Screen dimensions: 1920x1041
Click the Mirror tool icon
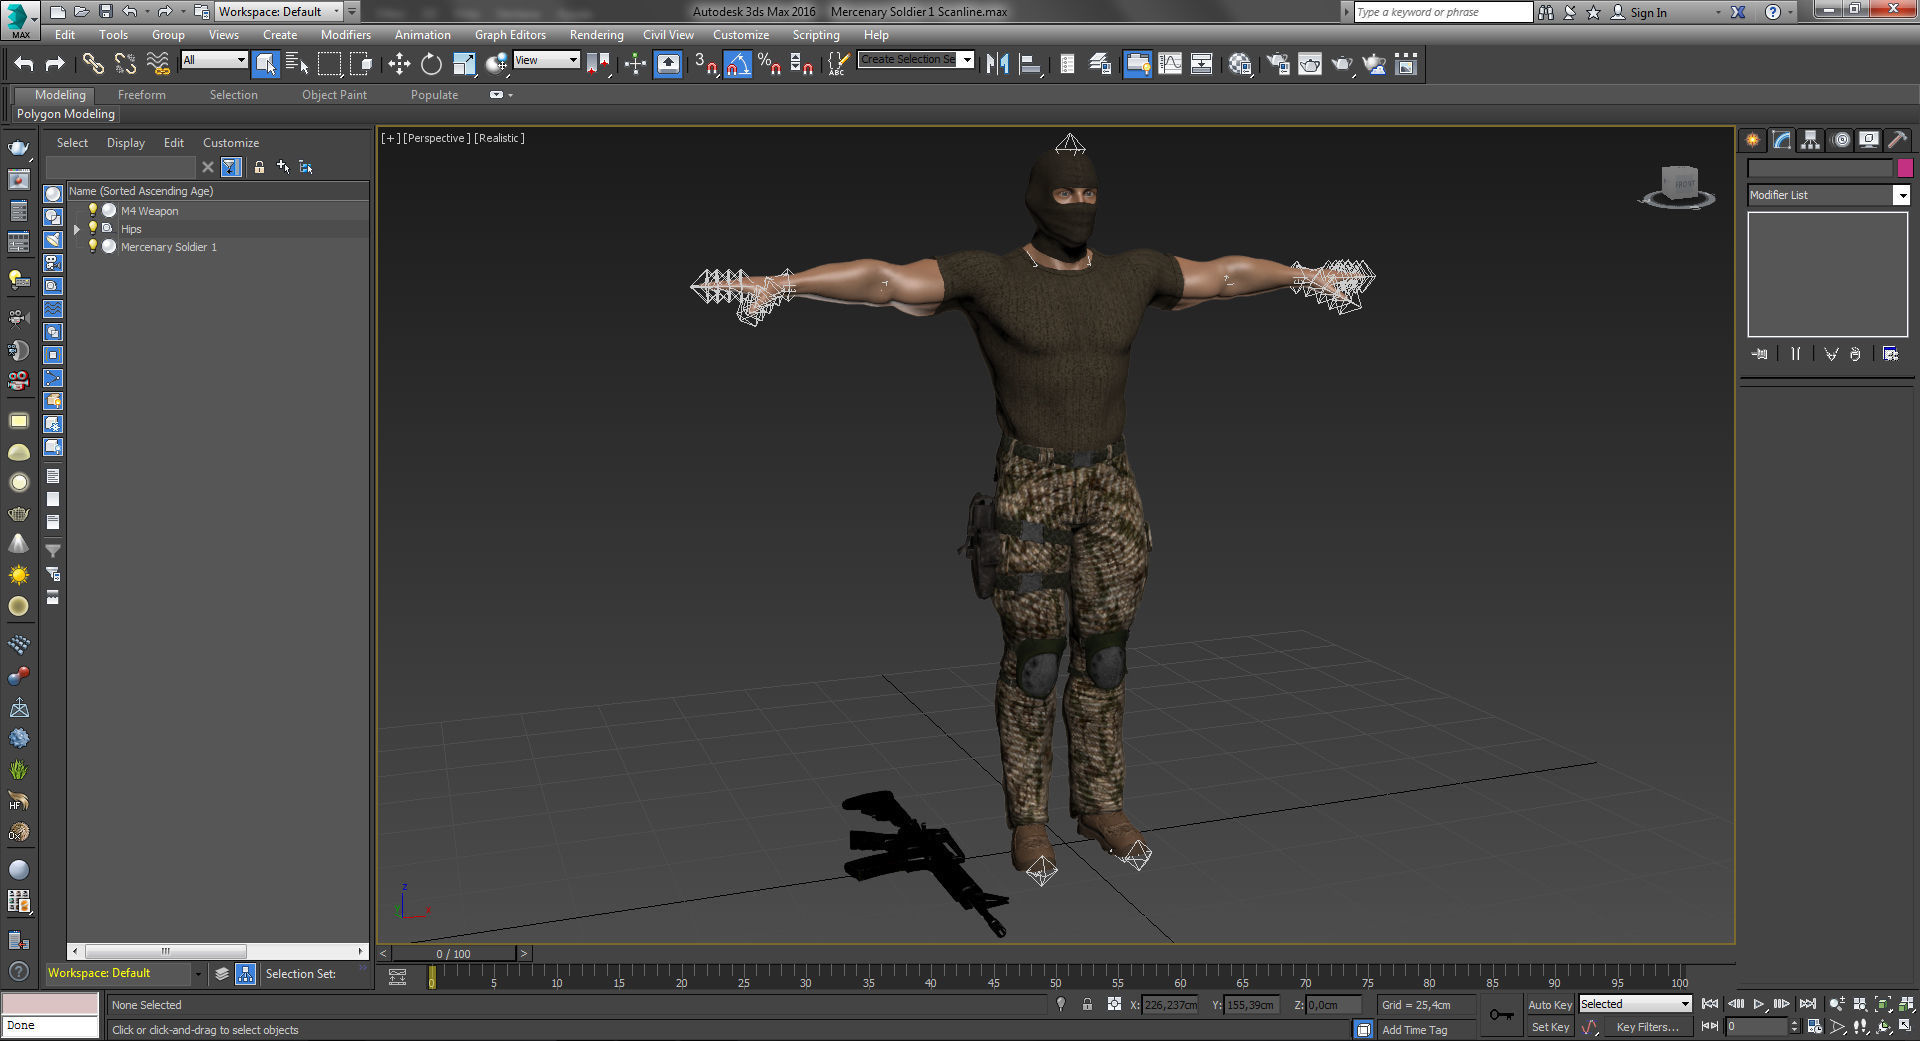point(997,64)
